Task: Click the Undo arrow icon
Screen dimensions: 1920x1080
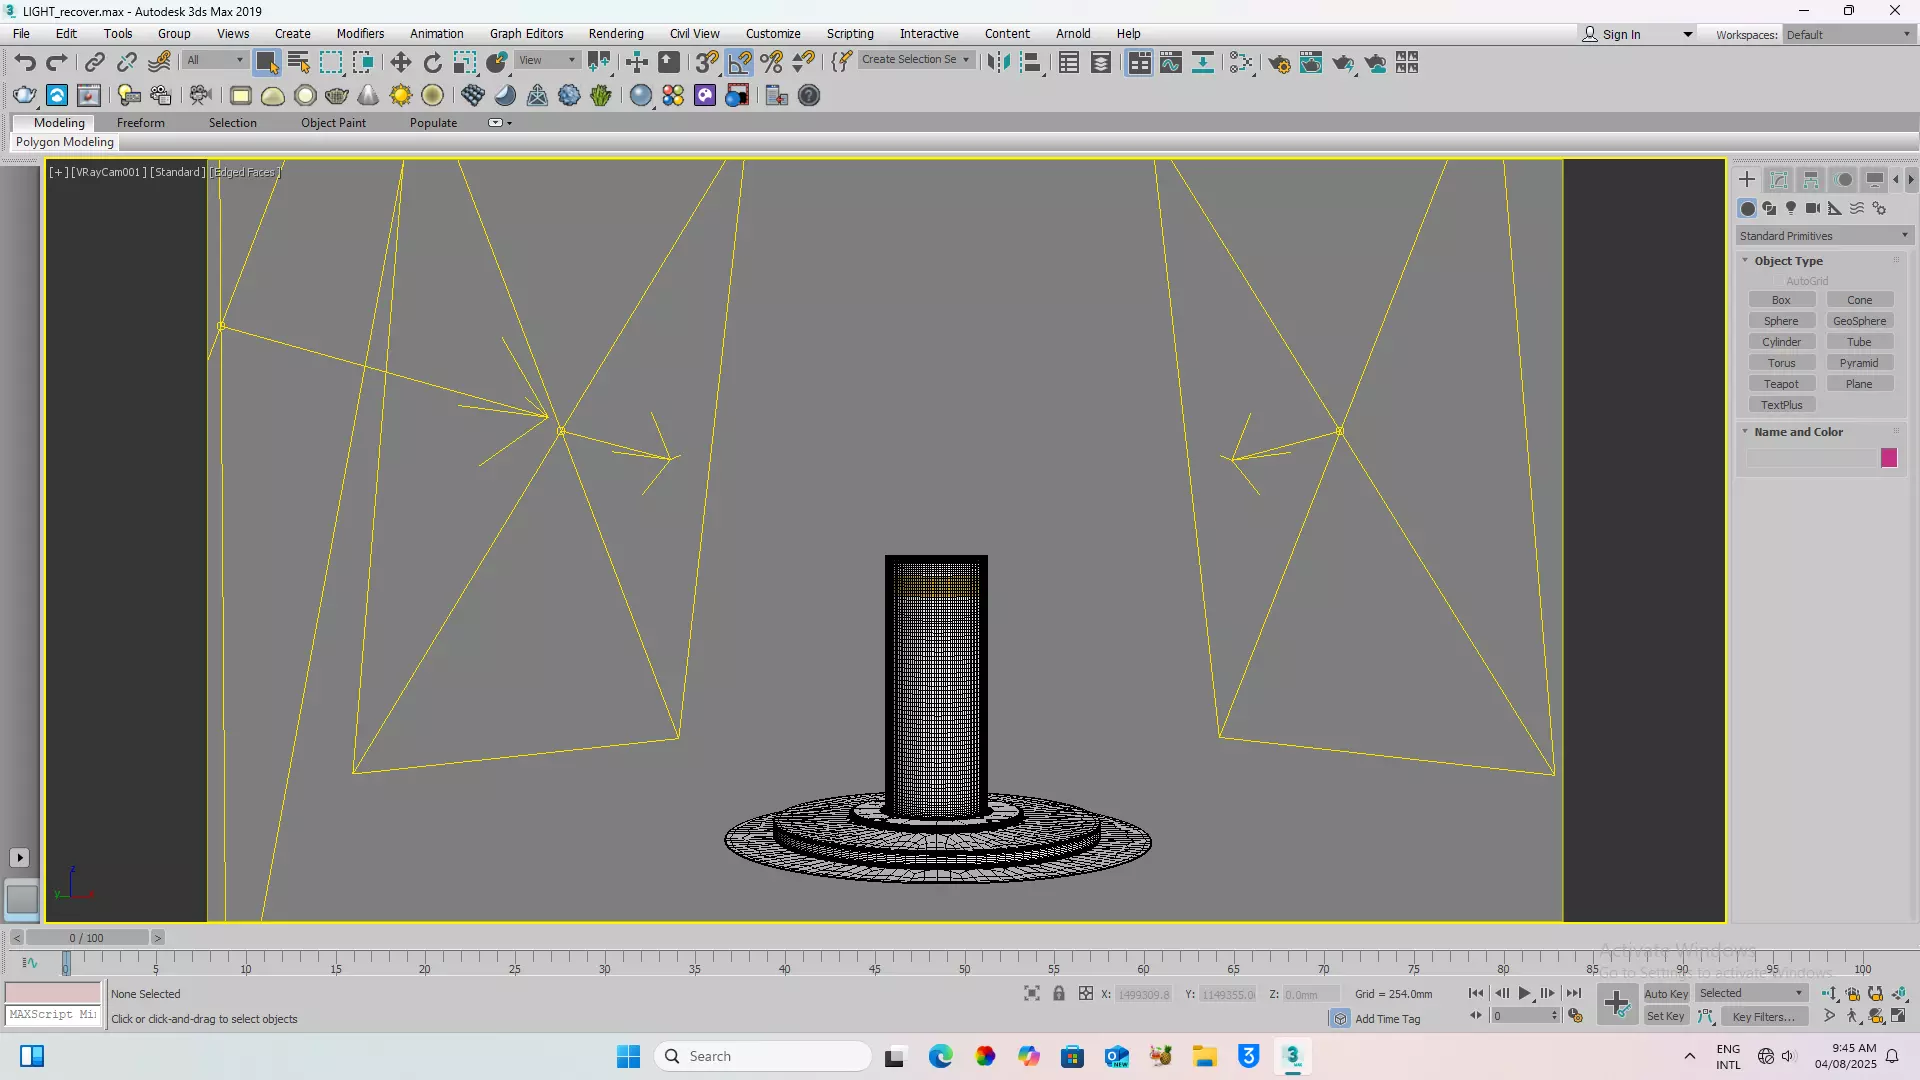Action: 25,63
